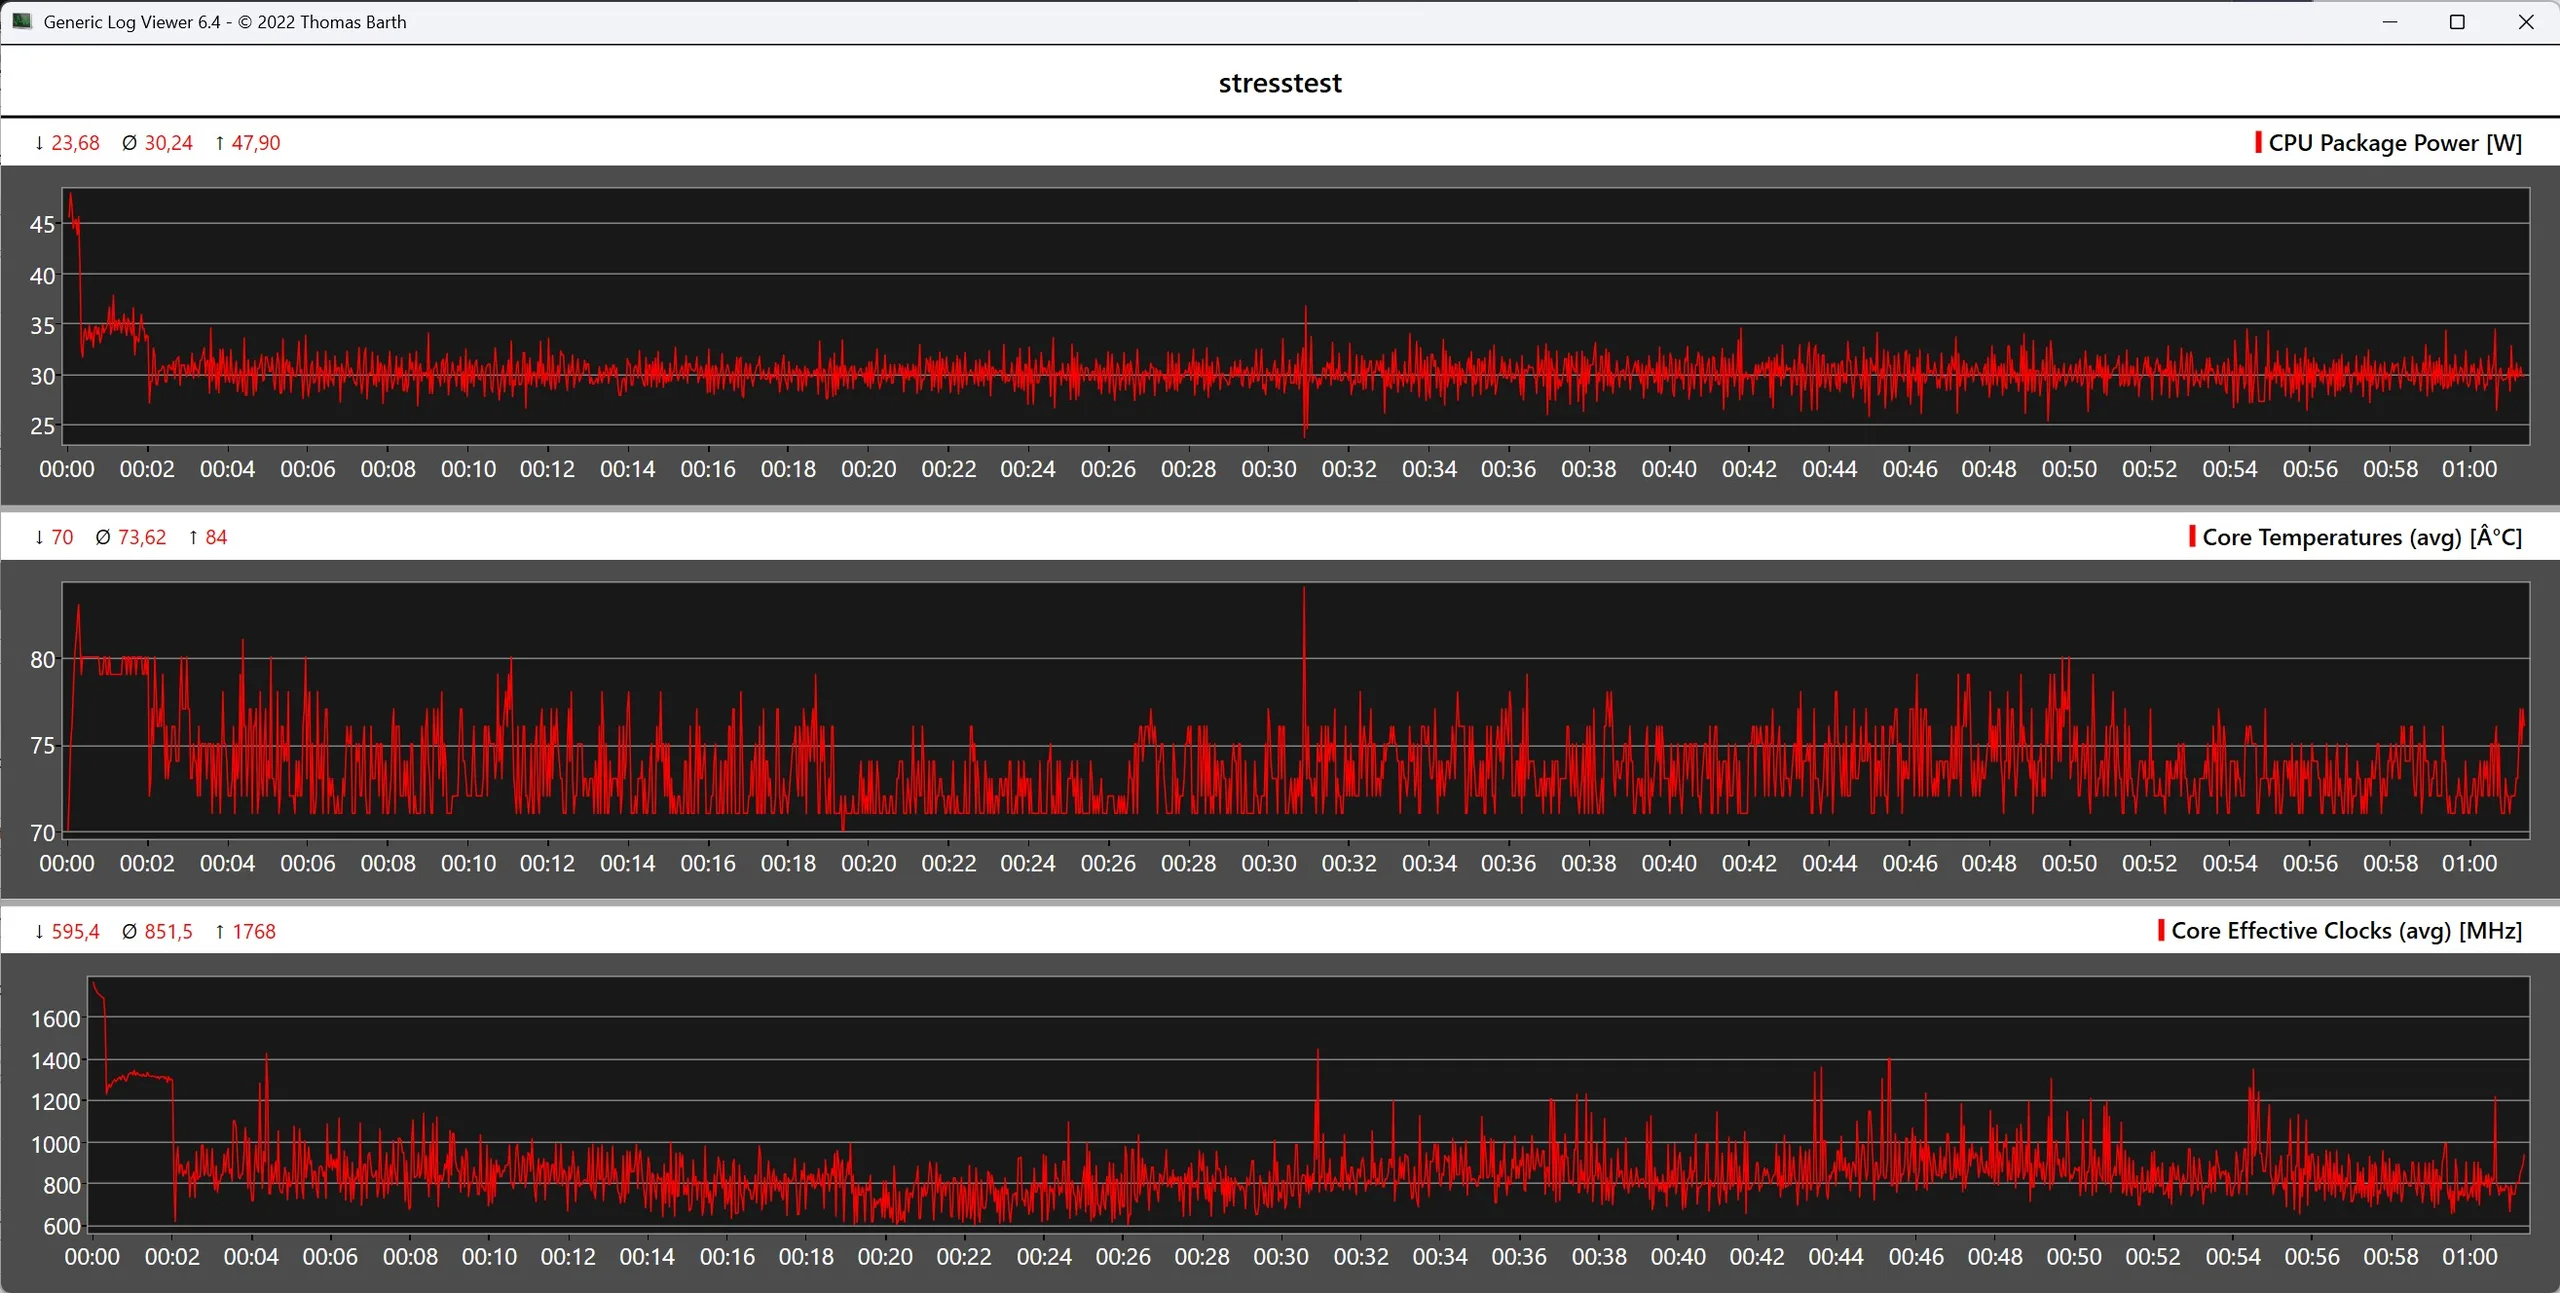Click the red Core Temperatures legend marker
The image size is (2560, 1293).
click(2192, 536)
